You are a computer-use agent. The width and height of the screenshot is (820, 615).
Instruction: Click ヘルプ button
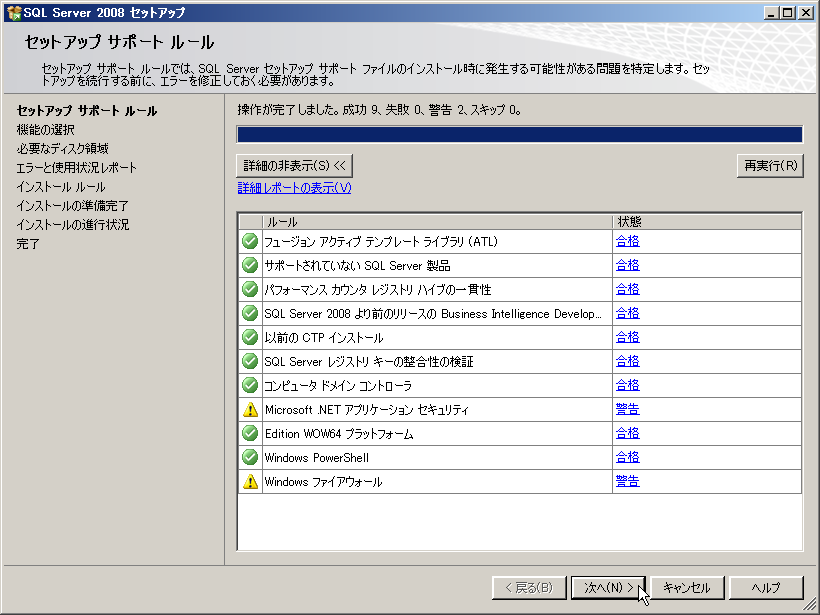coord(766,588)
